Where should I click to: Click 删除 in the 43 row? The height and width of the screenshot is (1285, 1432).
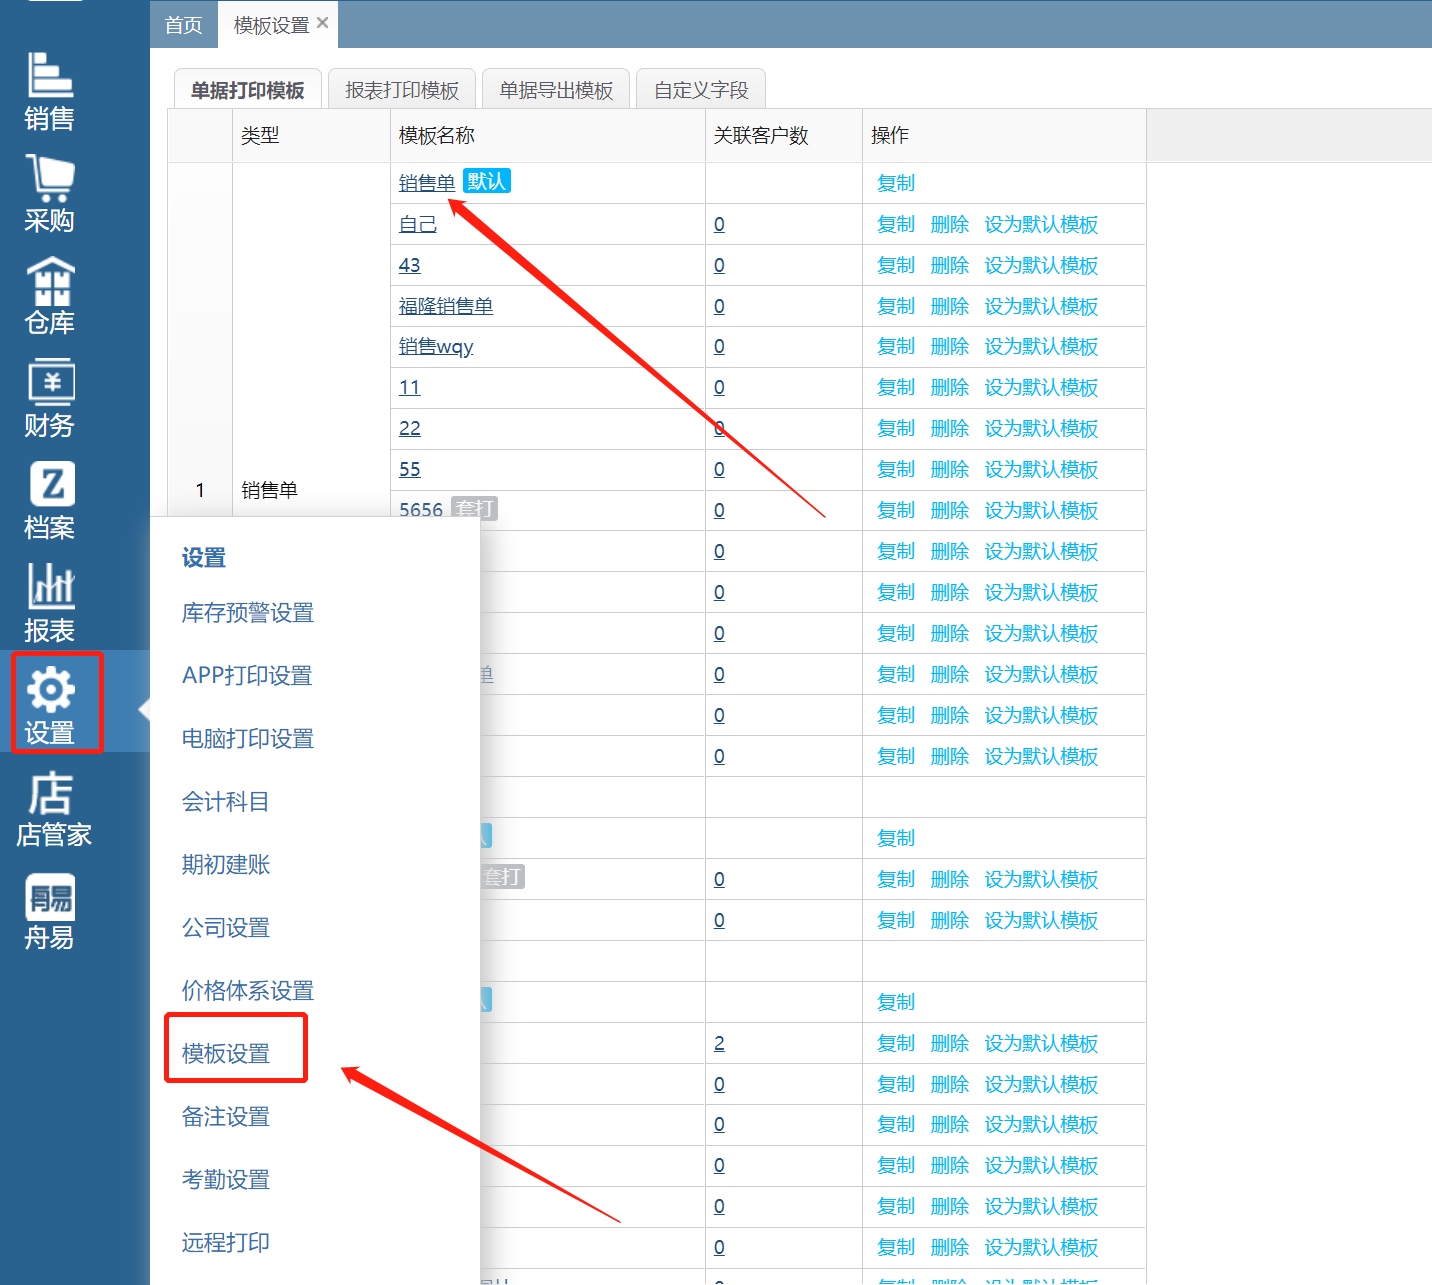coord(950,265)
